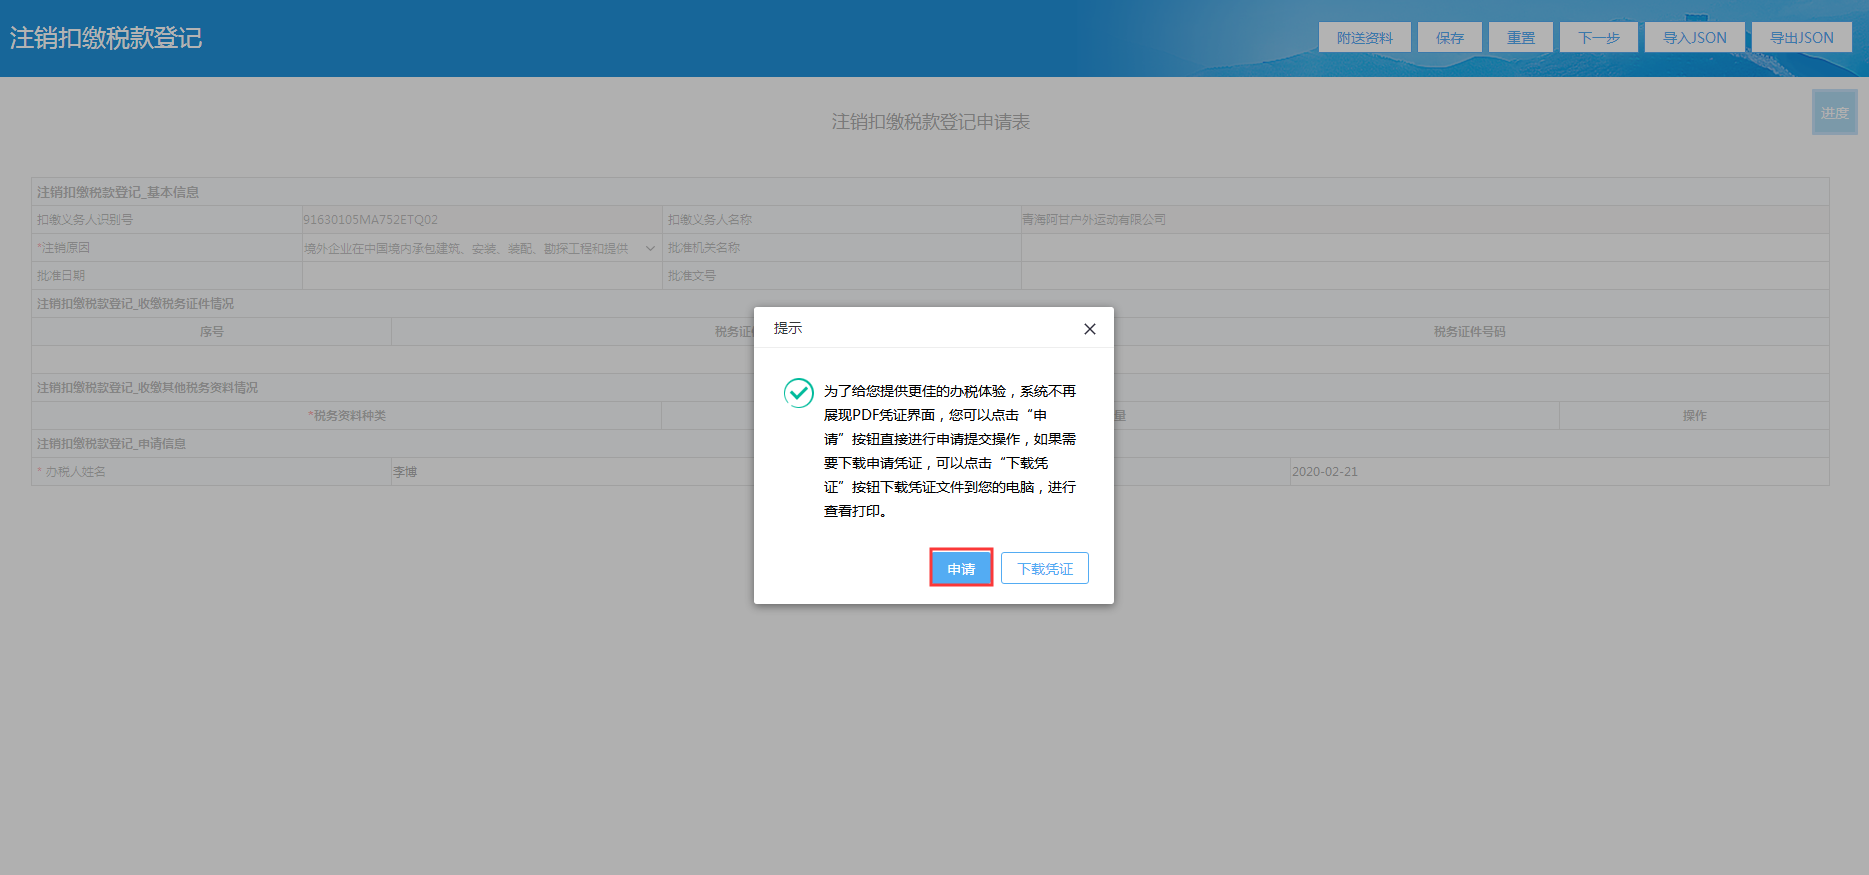Open 附送资料 in the top toolbar

[1365, 37]
